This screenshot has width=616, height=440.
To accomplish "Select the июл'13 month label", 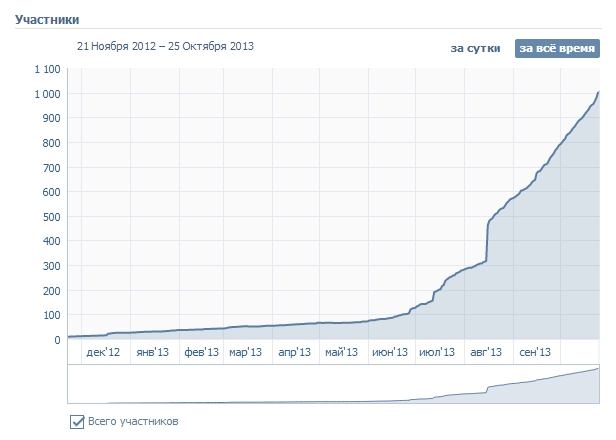I will point(437,352).
